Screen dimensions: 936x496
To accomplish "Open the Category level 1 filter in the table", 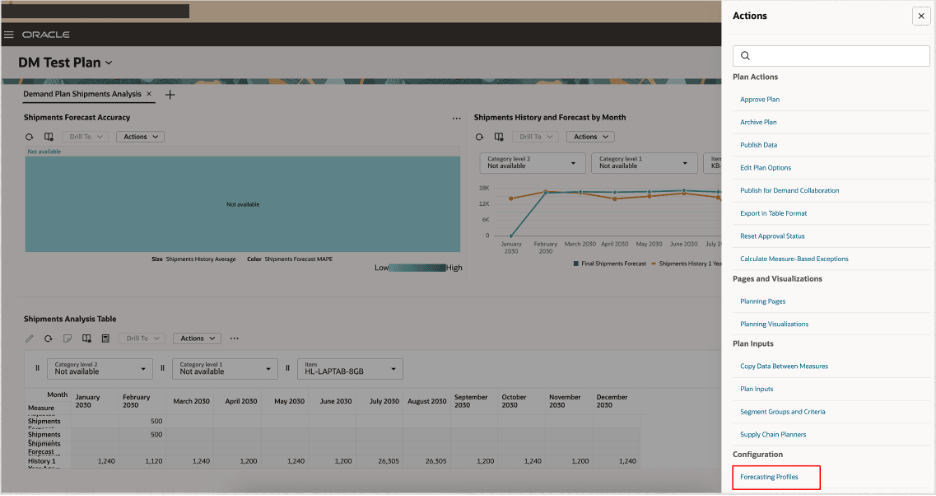I will pyautogui.click(x=225, y=369).
